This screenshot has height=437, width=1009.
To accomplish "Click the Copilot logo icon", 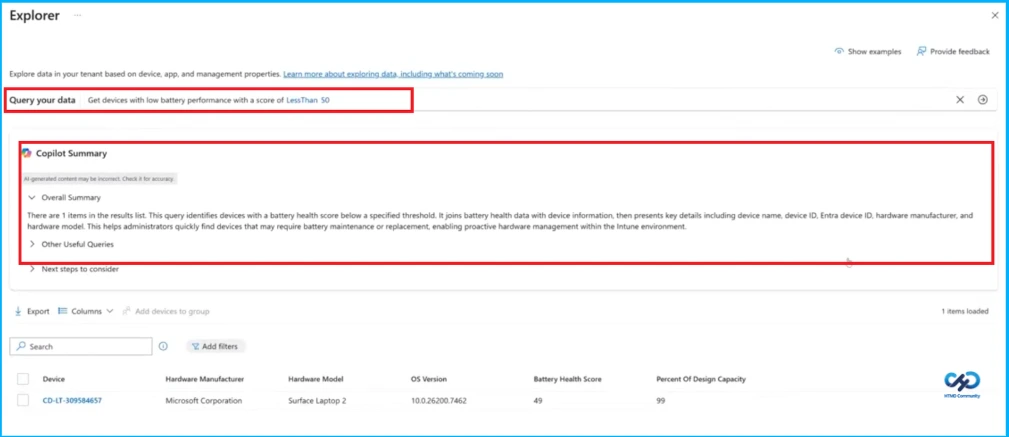I will click(x=26, y=153).
